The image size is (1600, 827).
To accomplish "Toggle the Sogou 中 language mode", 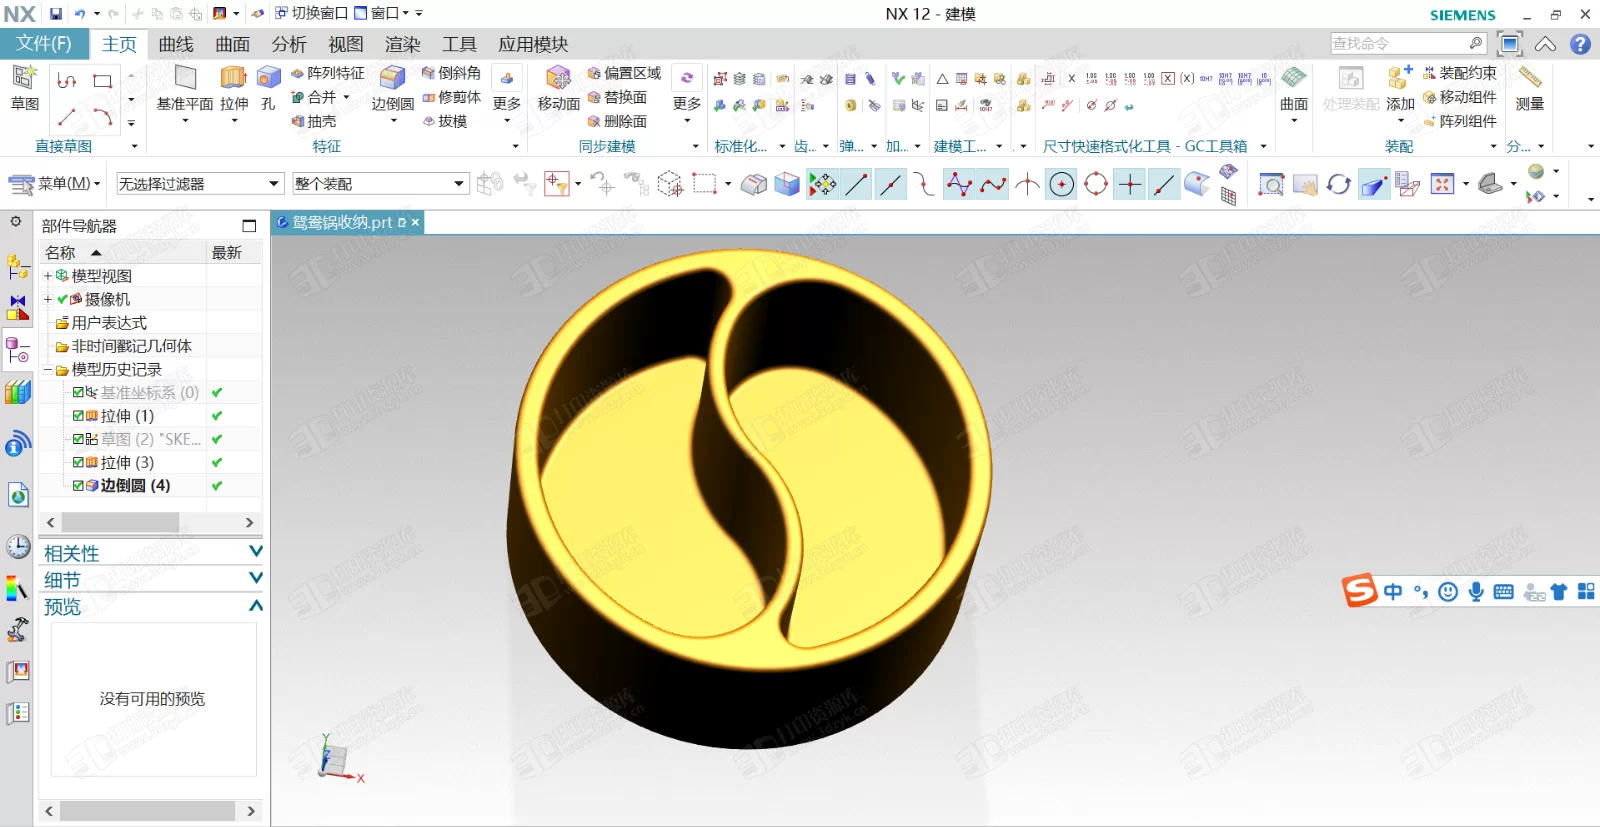I will (1393, 591).
